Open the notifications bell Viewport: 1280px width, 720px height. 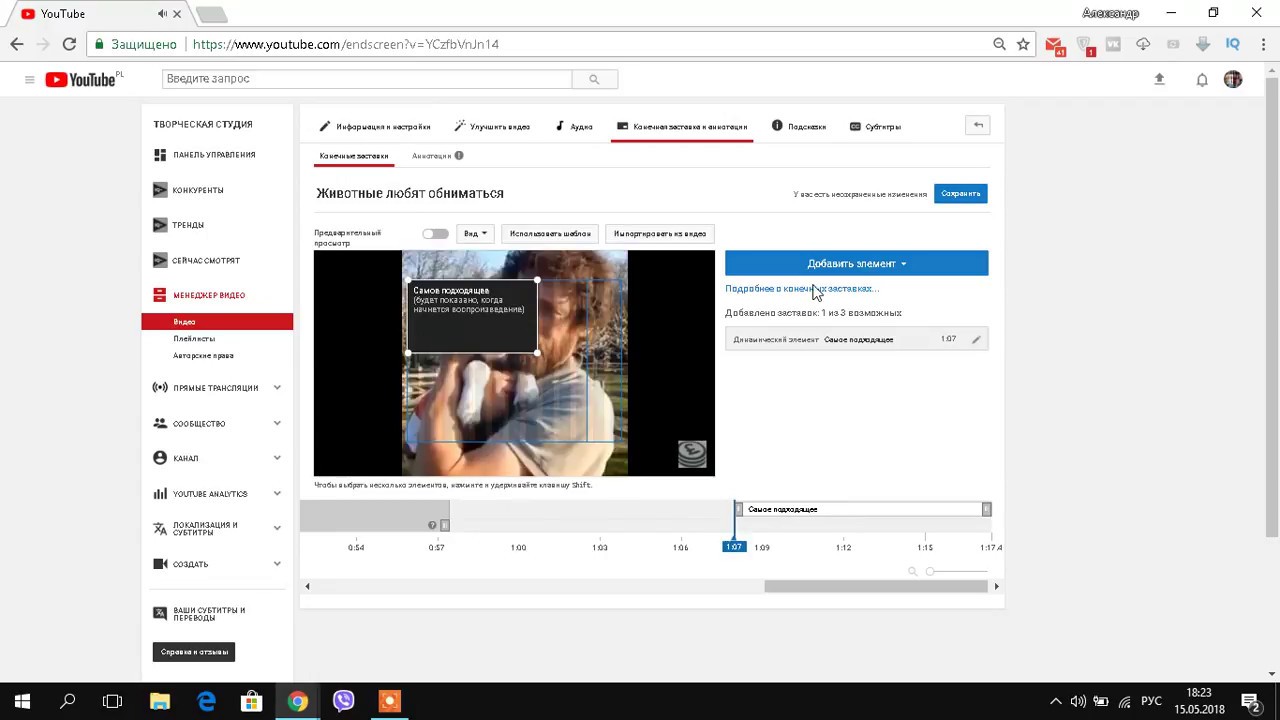point(1202,80)
